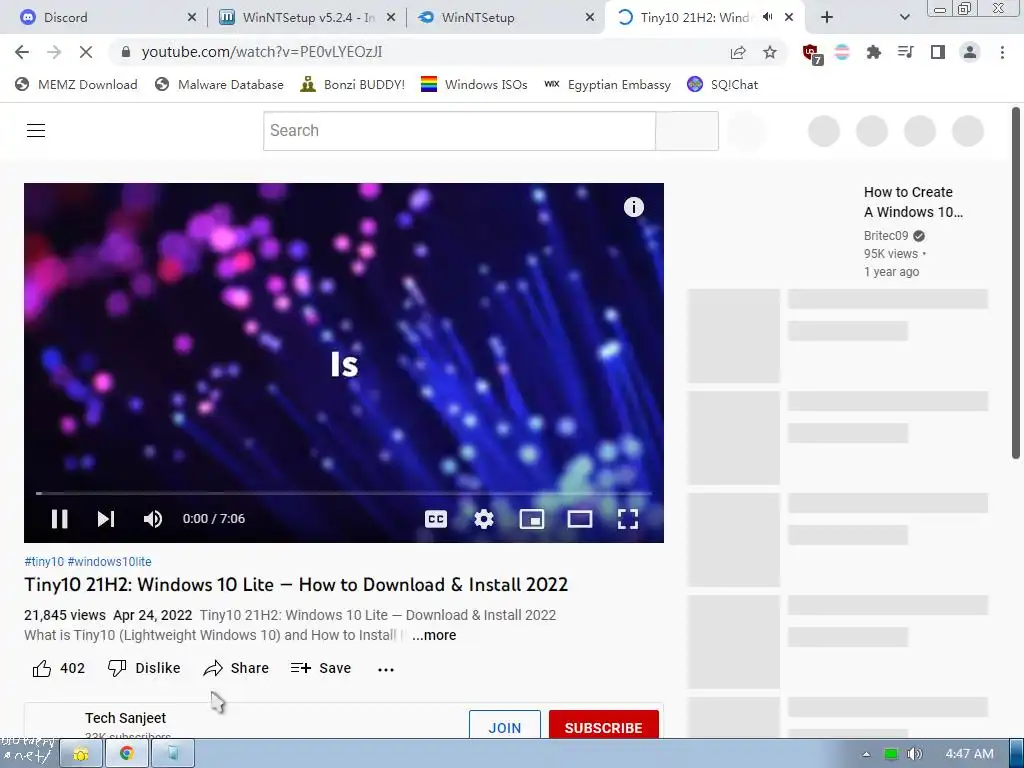The image size is (1024, 768).
Task: Open a new browser tab
Action: (827, 18)
